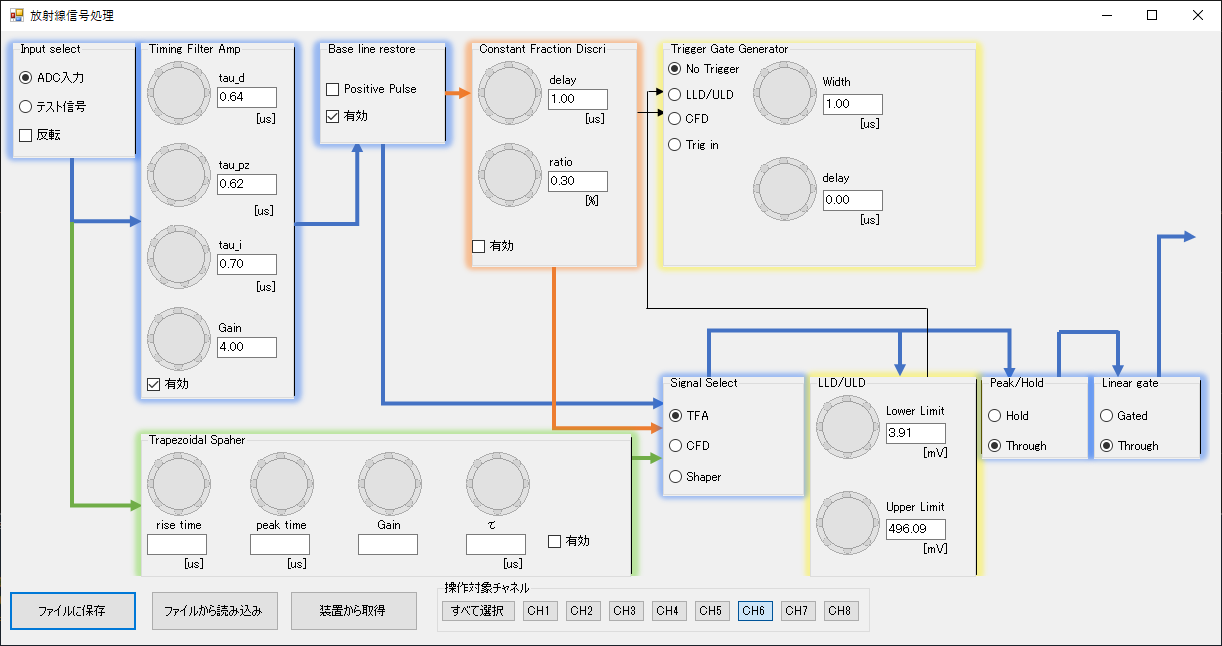Click the Trapezoidal rise time knob
This screenshot has width=1222, height=646.
pos(178,485)
